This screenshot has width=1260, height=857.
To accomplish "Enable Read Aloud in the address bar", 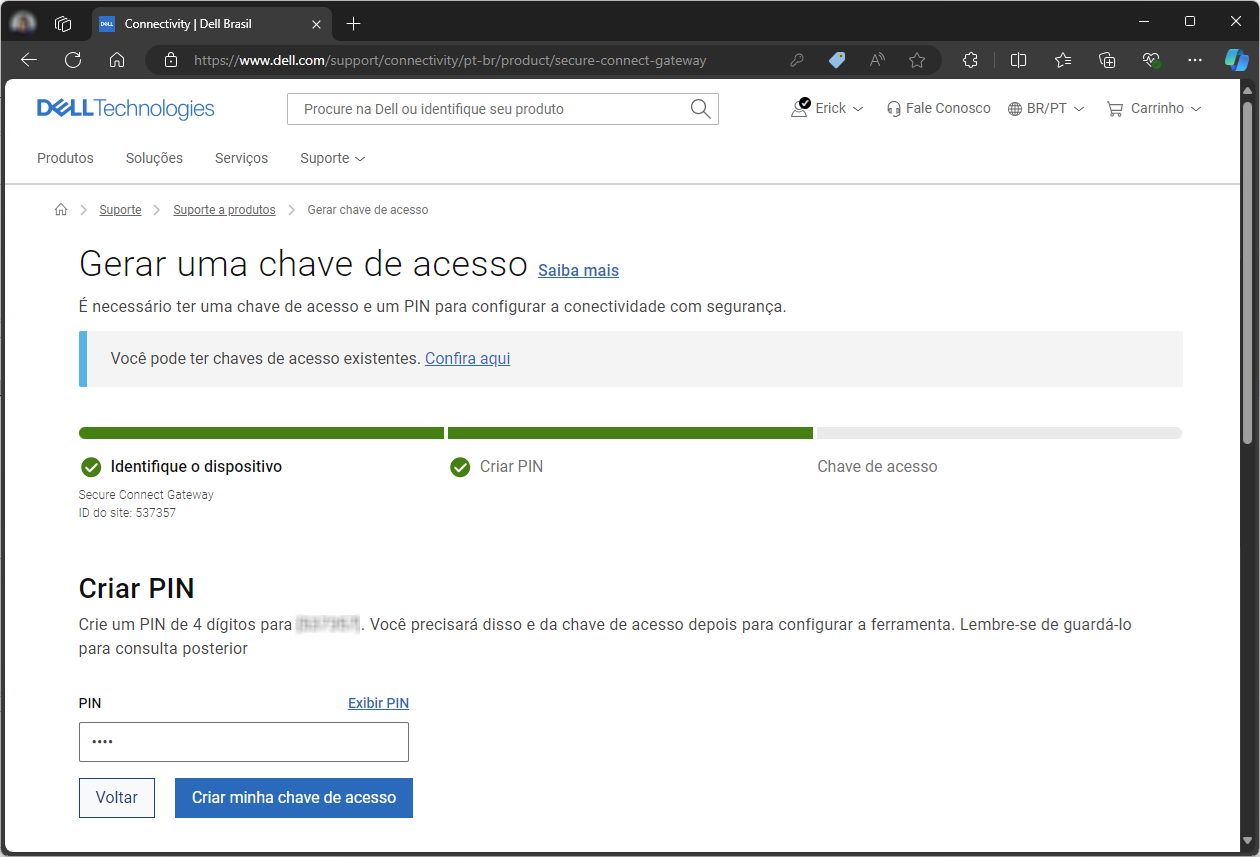I will point(877,60).
